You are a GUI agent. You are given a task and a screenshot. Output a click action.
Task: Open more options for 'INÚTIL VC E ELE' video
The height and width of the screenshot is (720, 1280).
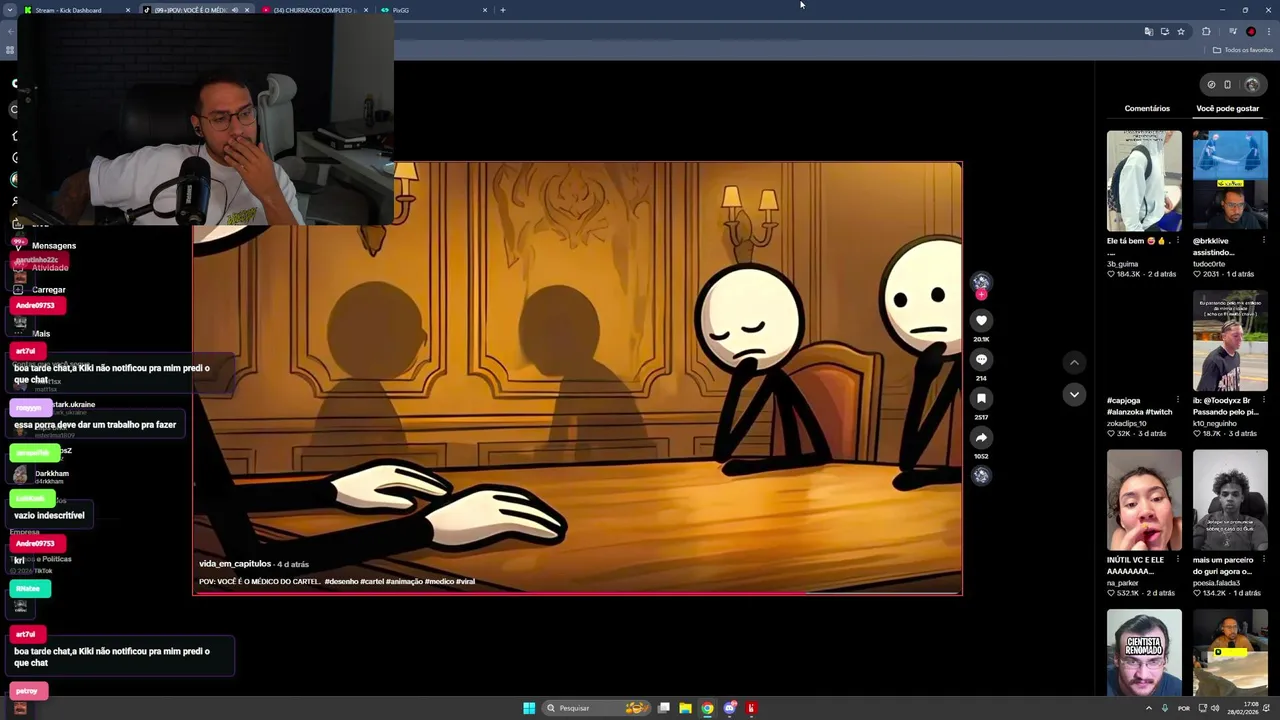(1177, 560)
